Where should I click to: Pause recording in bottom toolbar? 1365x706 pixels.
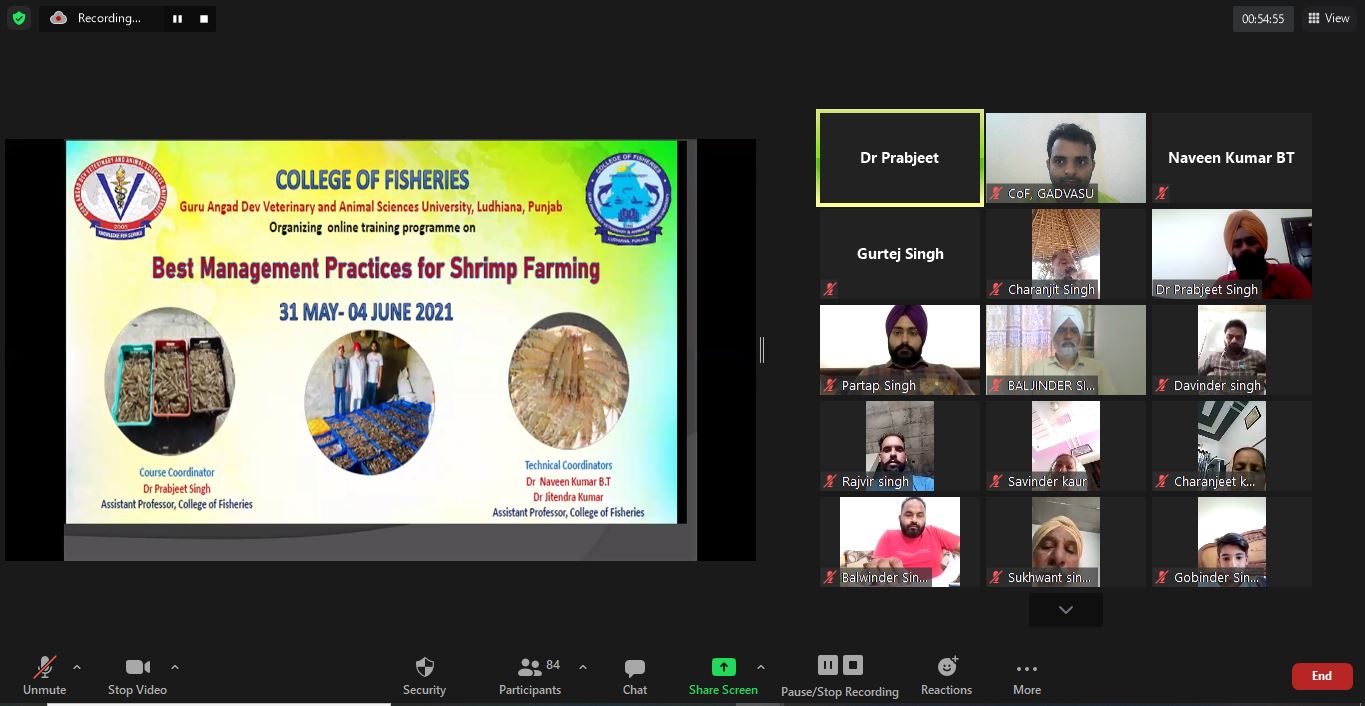point(827,665)
